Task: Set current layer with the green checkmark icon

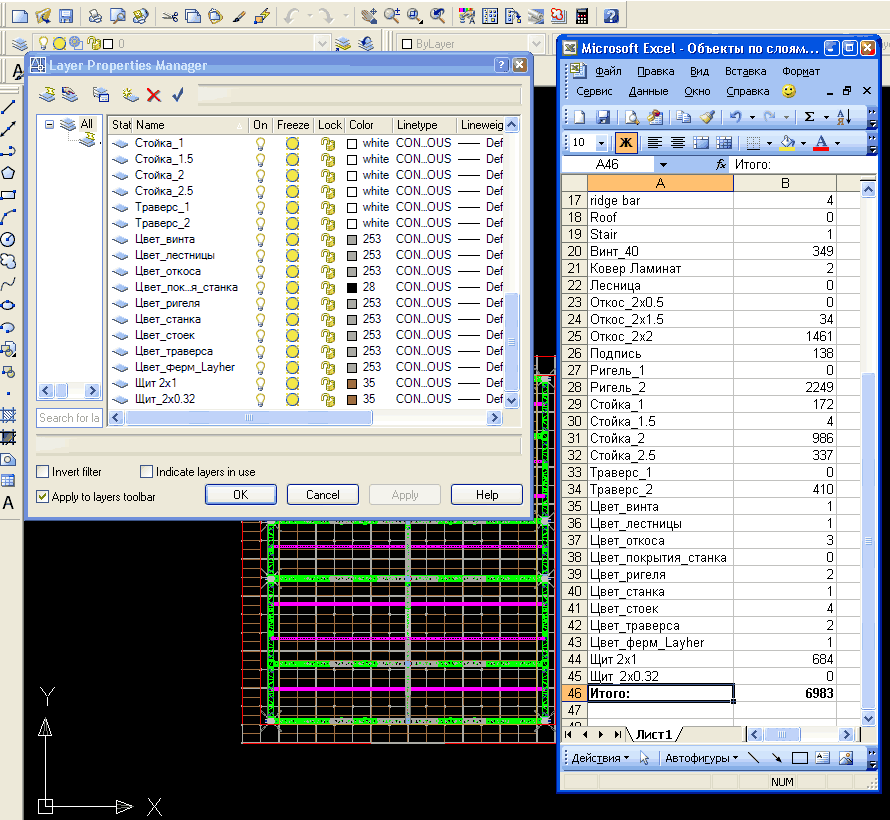Action: point(177,94)
